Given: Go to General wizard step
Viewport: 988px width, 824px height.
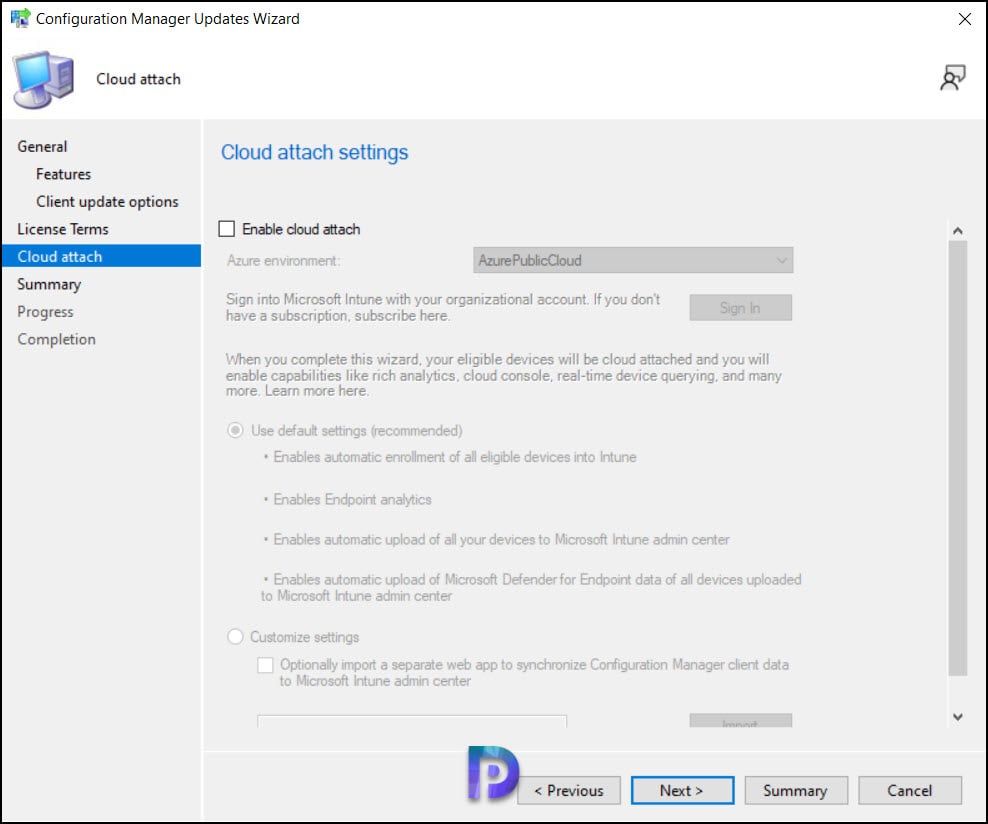Looking at the screenshot, I should (x=42, y=146).
